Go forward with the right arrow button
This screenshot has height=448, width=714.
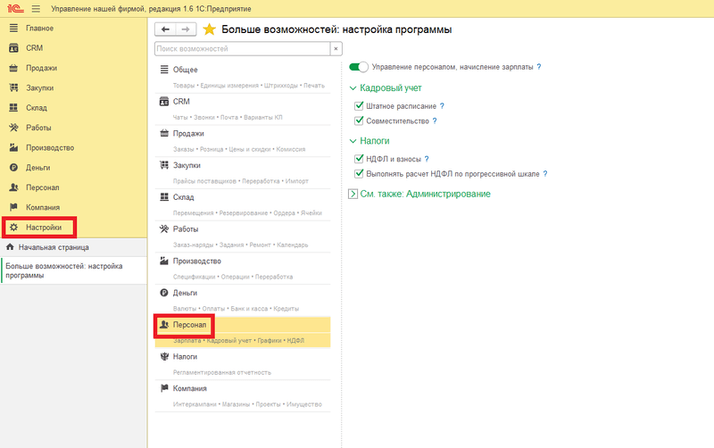tap(186, 29)
